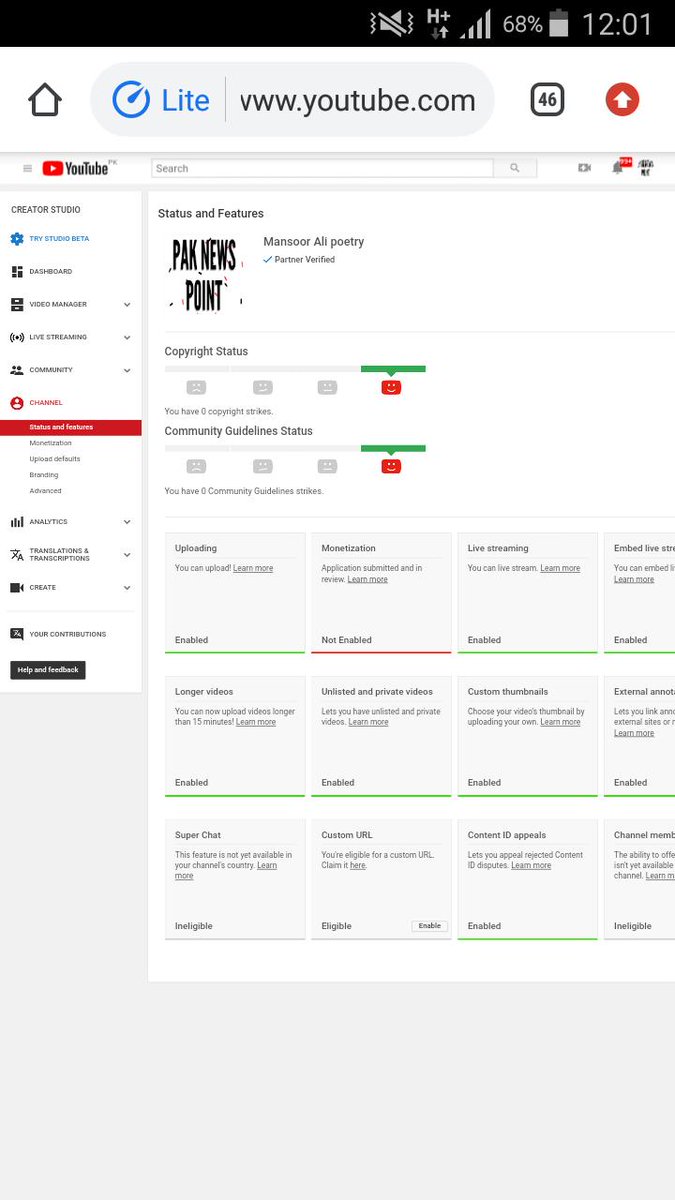The height and width of the screenshot is (1200, 675).
Task: Open the Branding submenu item
Action: click(44, 475)
